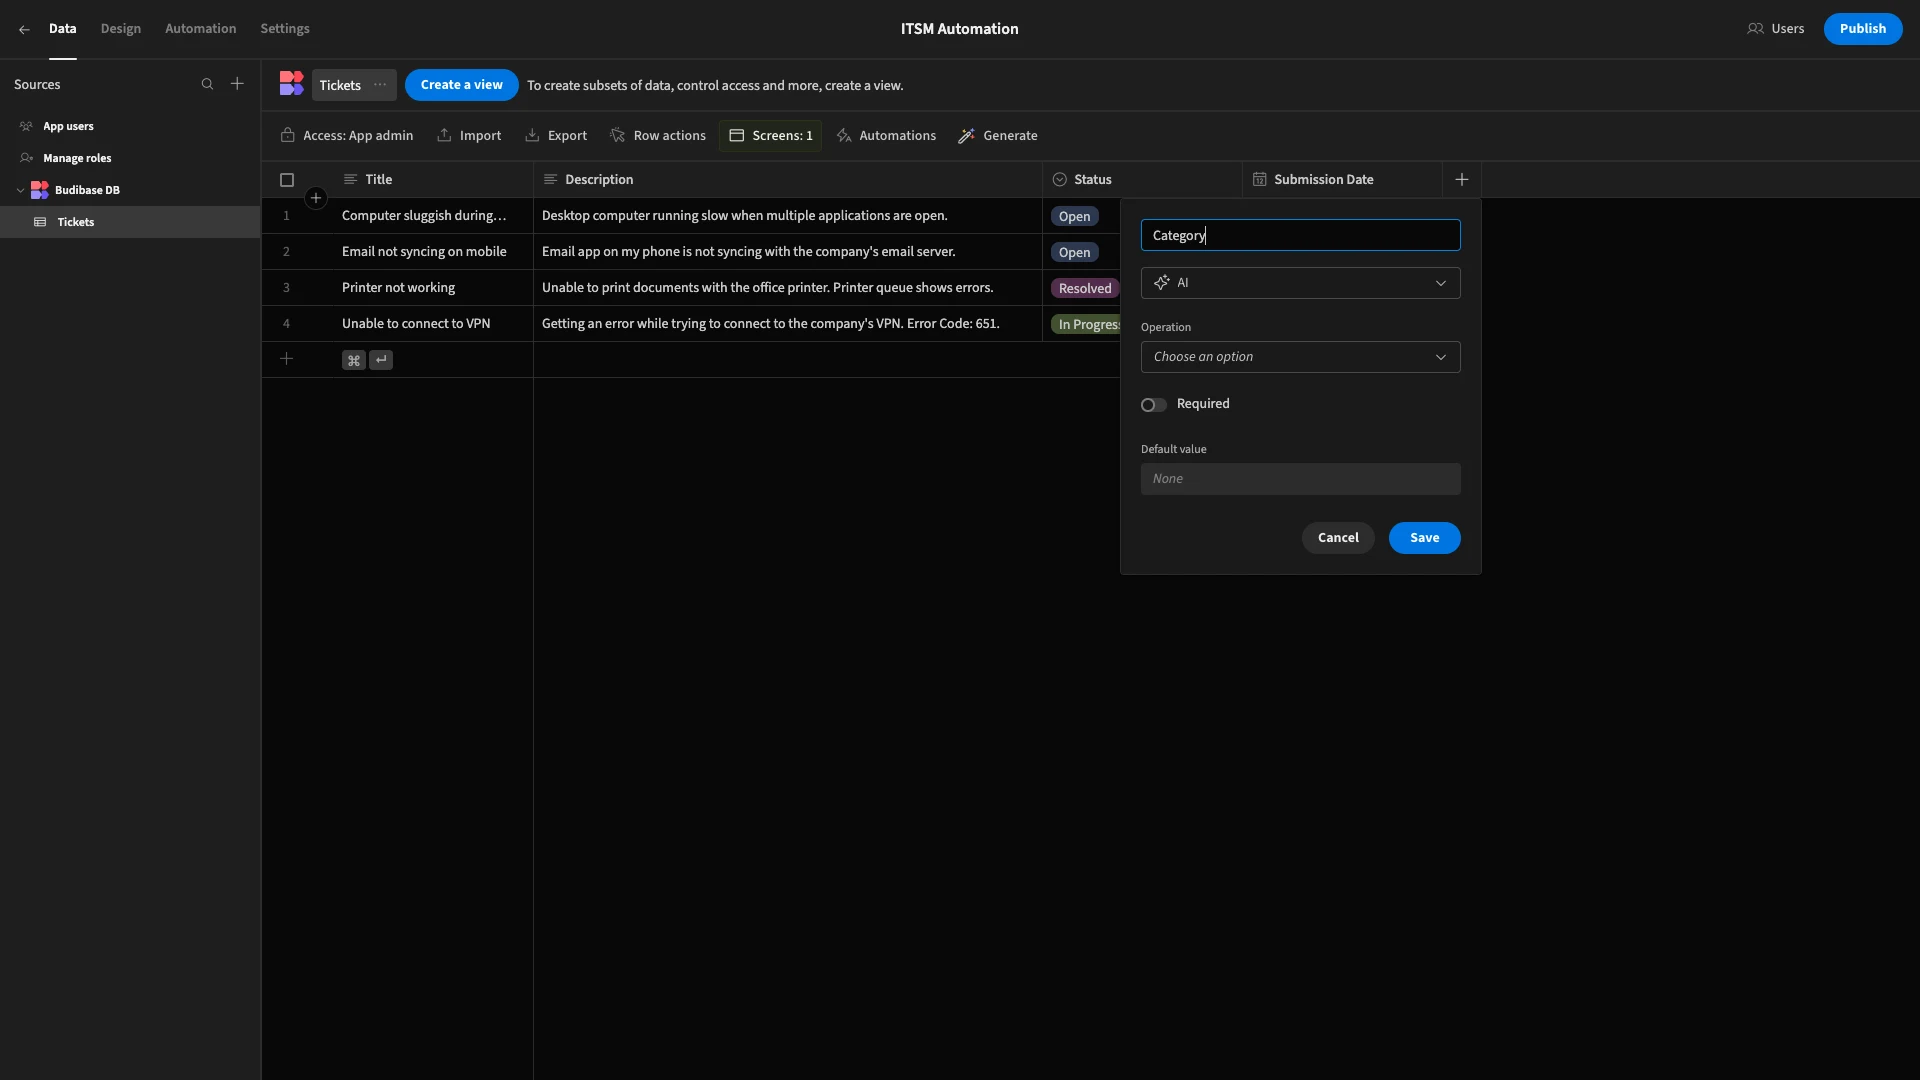
Task: Click the In Progress status badge
Action: pyautogui.click(x=1086, y=324)
